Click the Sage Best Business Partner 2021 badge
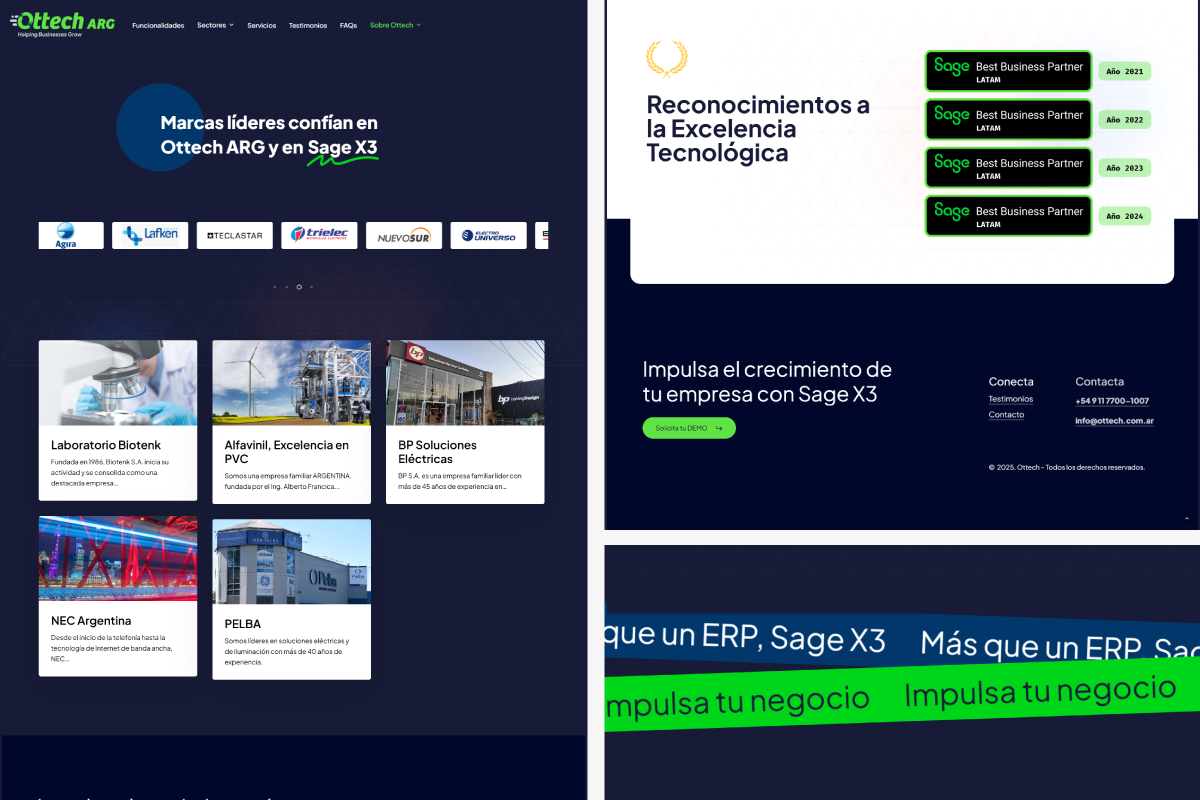Screen dimensions: 1200x800 coord(1008,71)
